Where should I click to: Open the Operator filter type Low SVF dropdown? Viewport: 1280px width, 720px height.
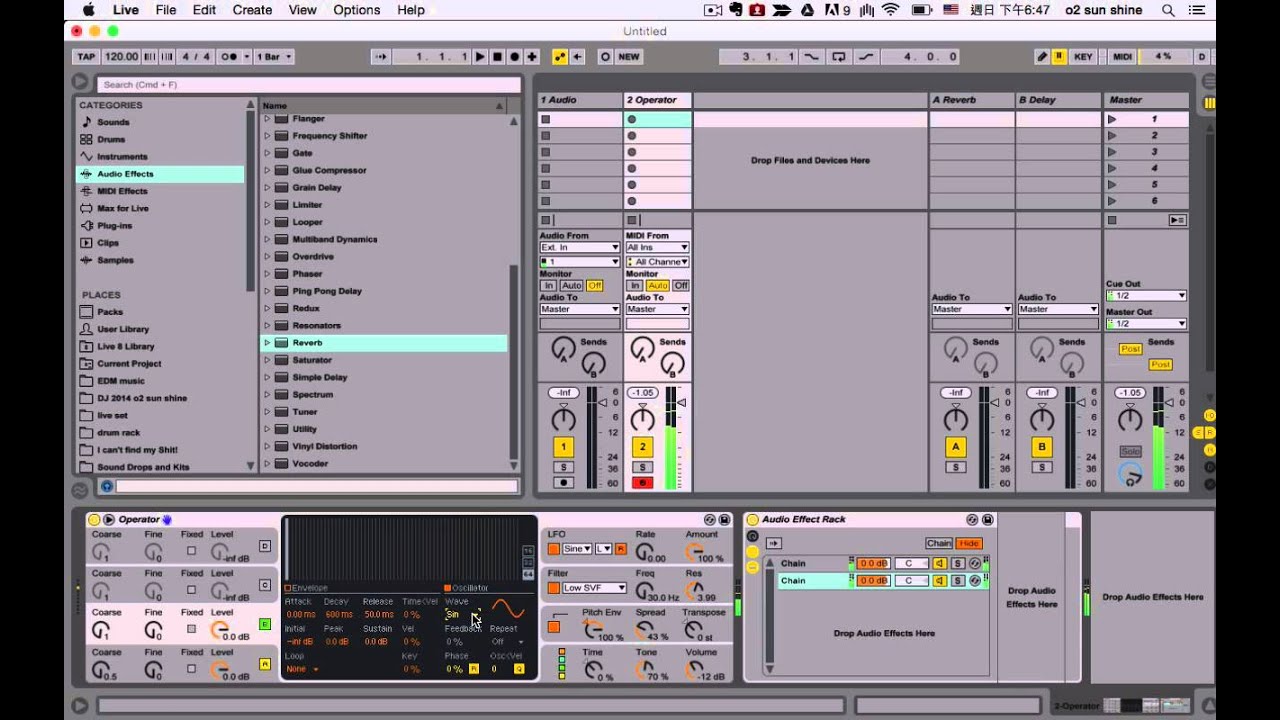click(594, 588)
